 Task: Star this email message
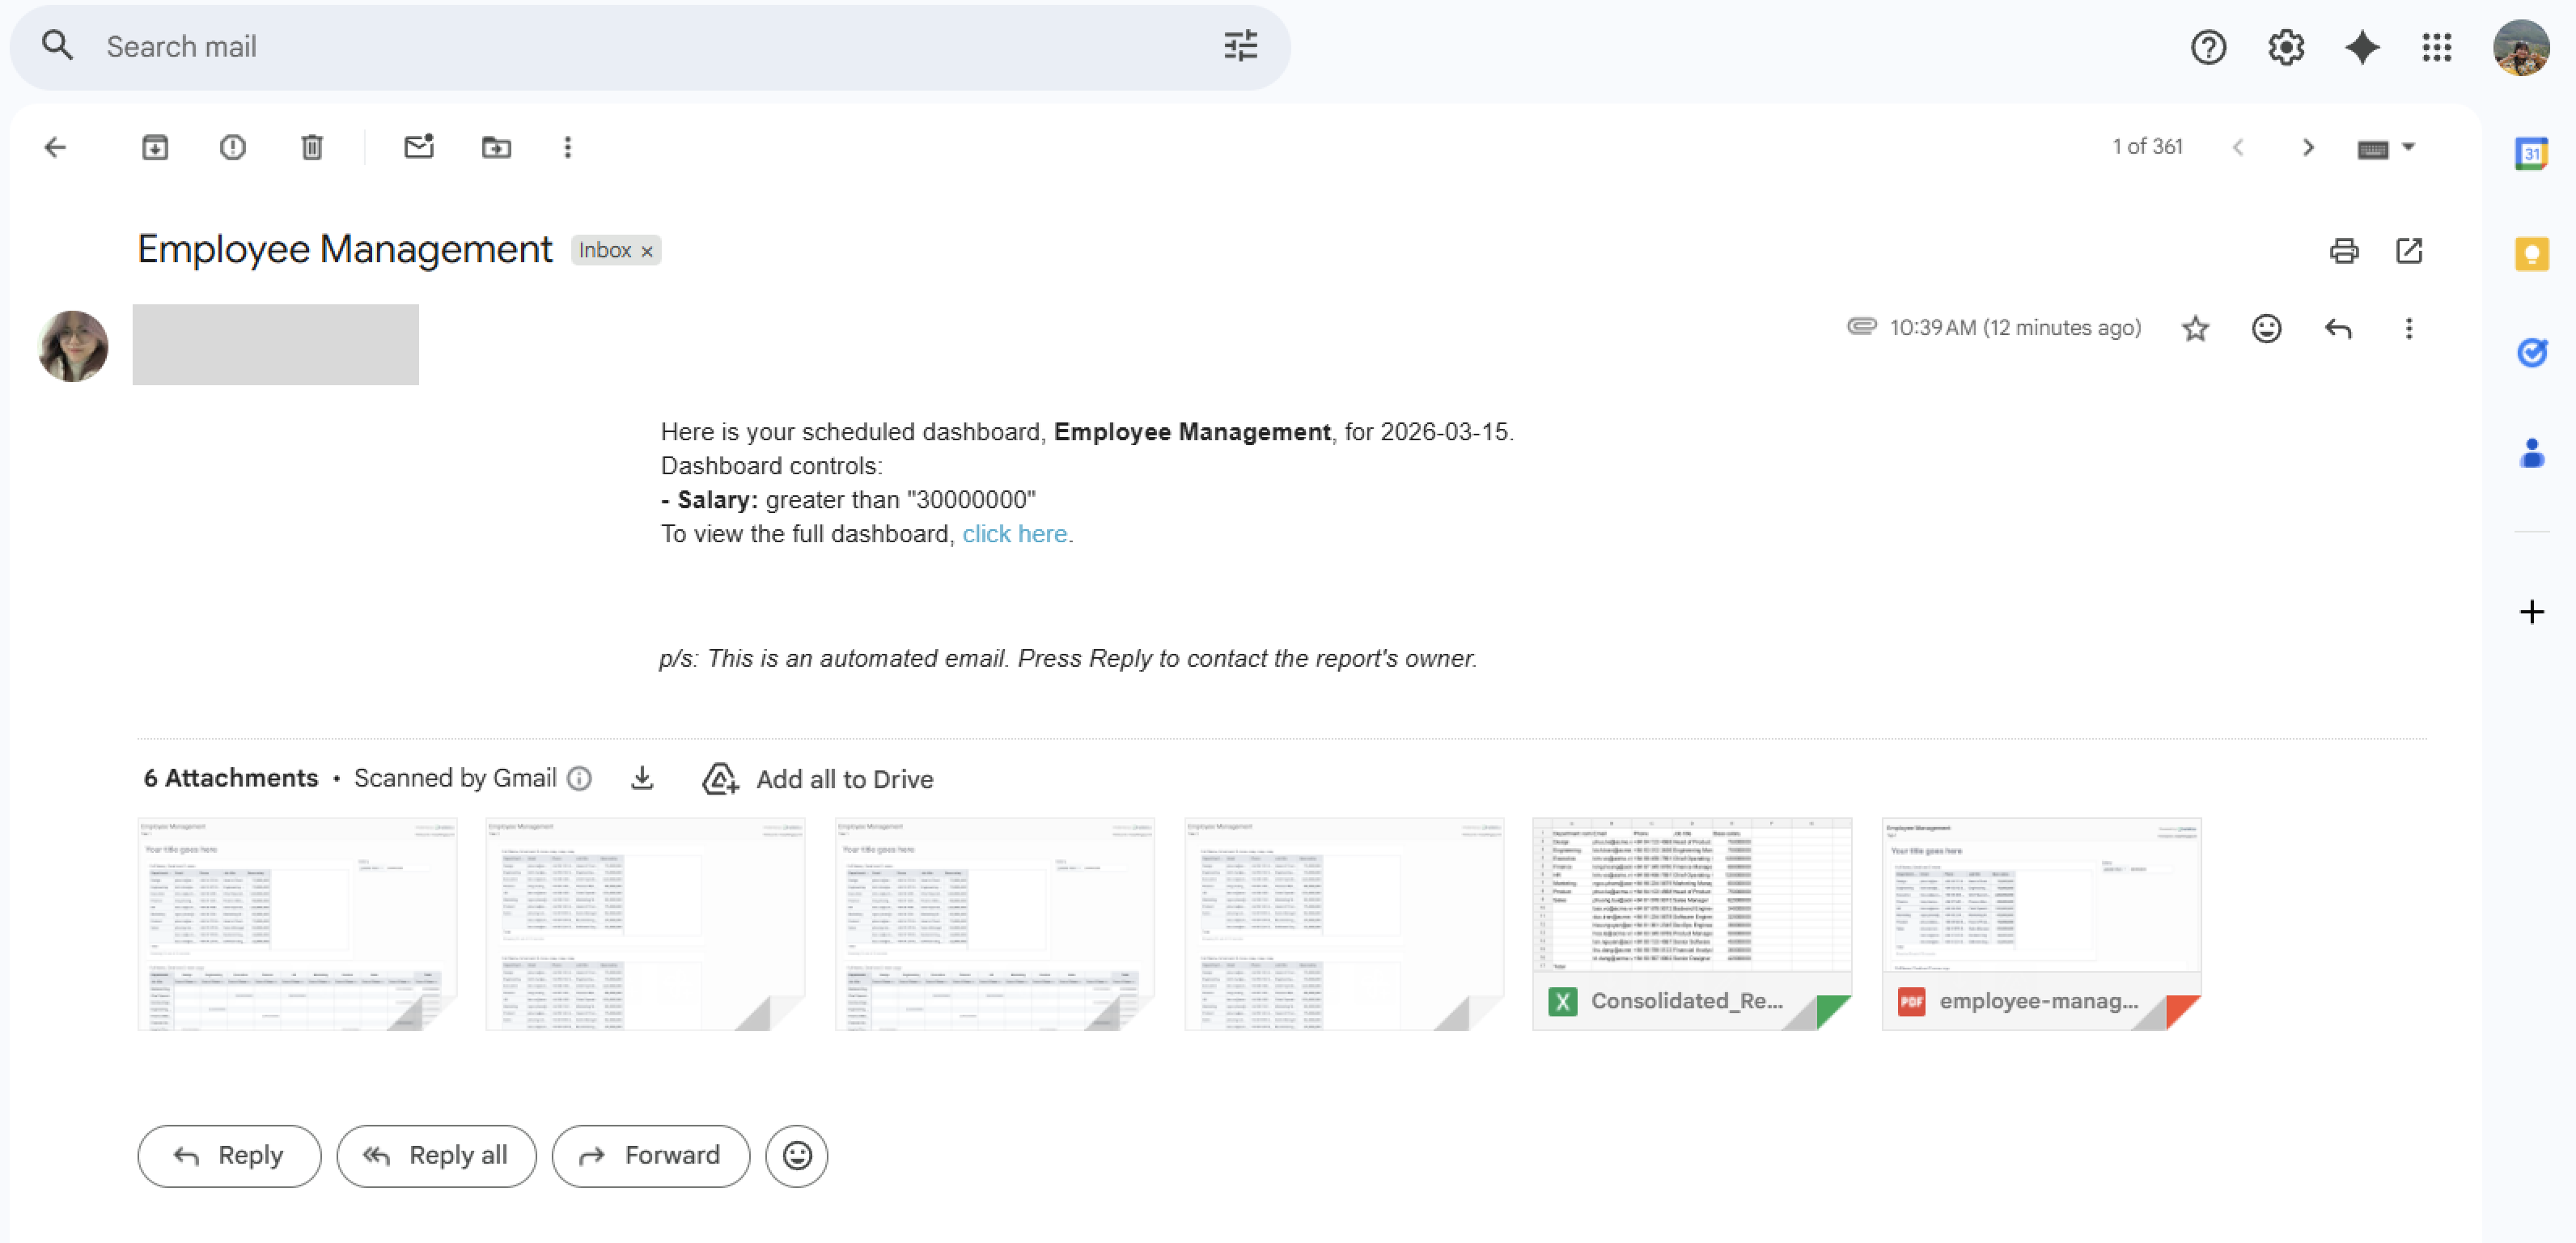coord(2194,328)
